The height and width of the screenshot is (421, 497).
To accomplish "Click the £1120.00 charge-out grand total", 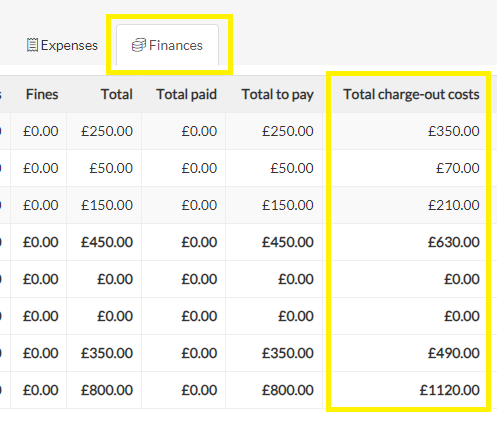I will click(x=450, y=390).
